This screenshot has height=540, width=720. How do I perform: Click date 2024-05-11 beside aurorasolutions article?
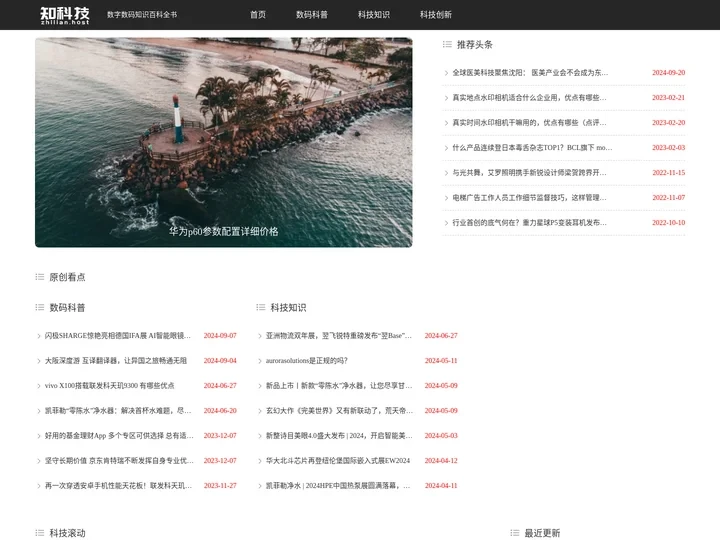click(441, 361)
